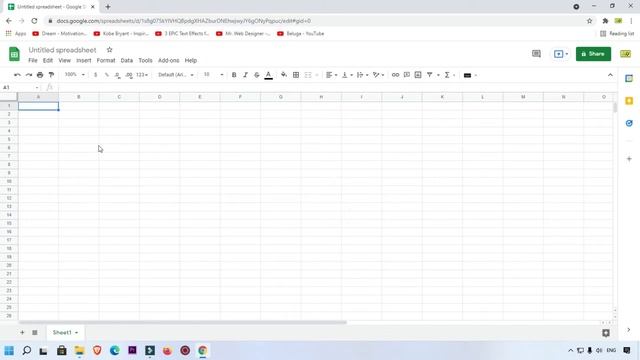The width and height of the screenshot is (640, 360).
Task: Open the Borders tool
Action: click(x=296, y=75)
